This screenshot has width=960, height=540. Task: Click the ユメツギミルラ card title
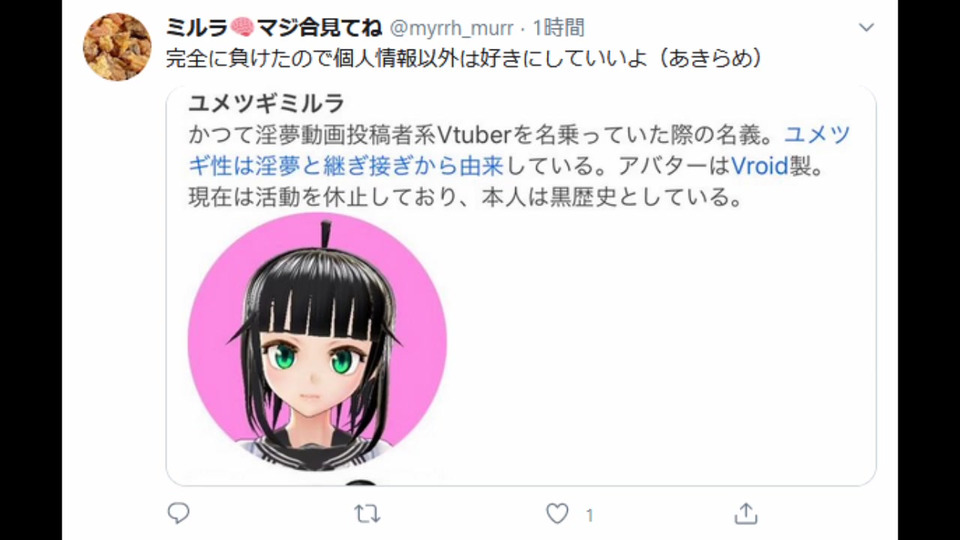click(x=266, y=103)
